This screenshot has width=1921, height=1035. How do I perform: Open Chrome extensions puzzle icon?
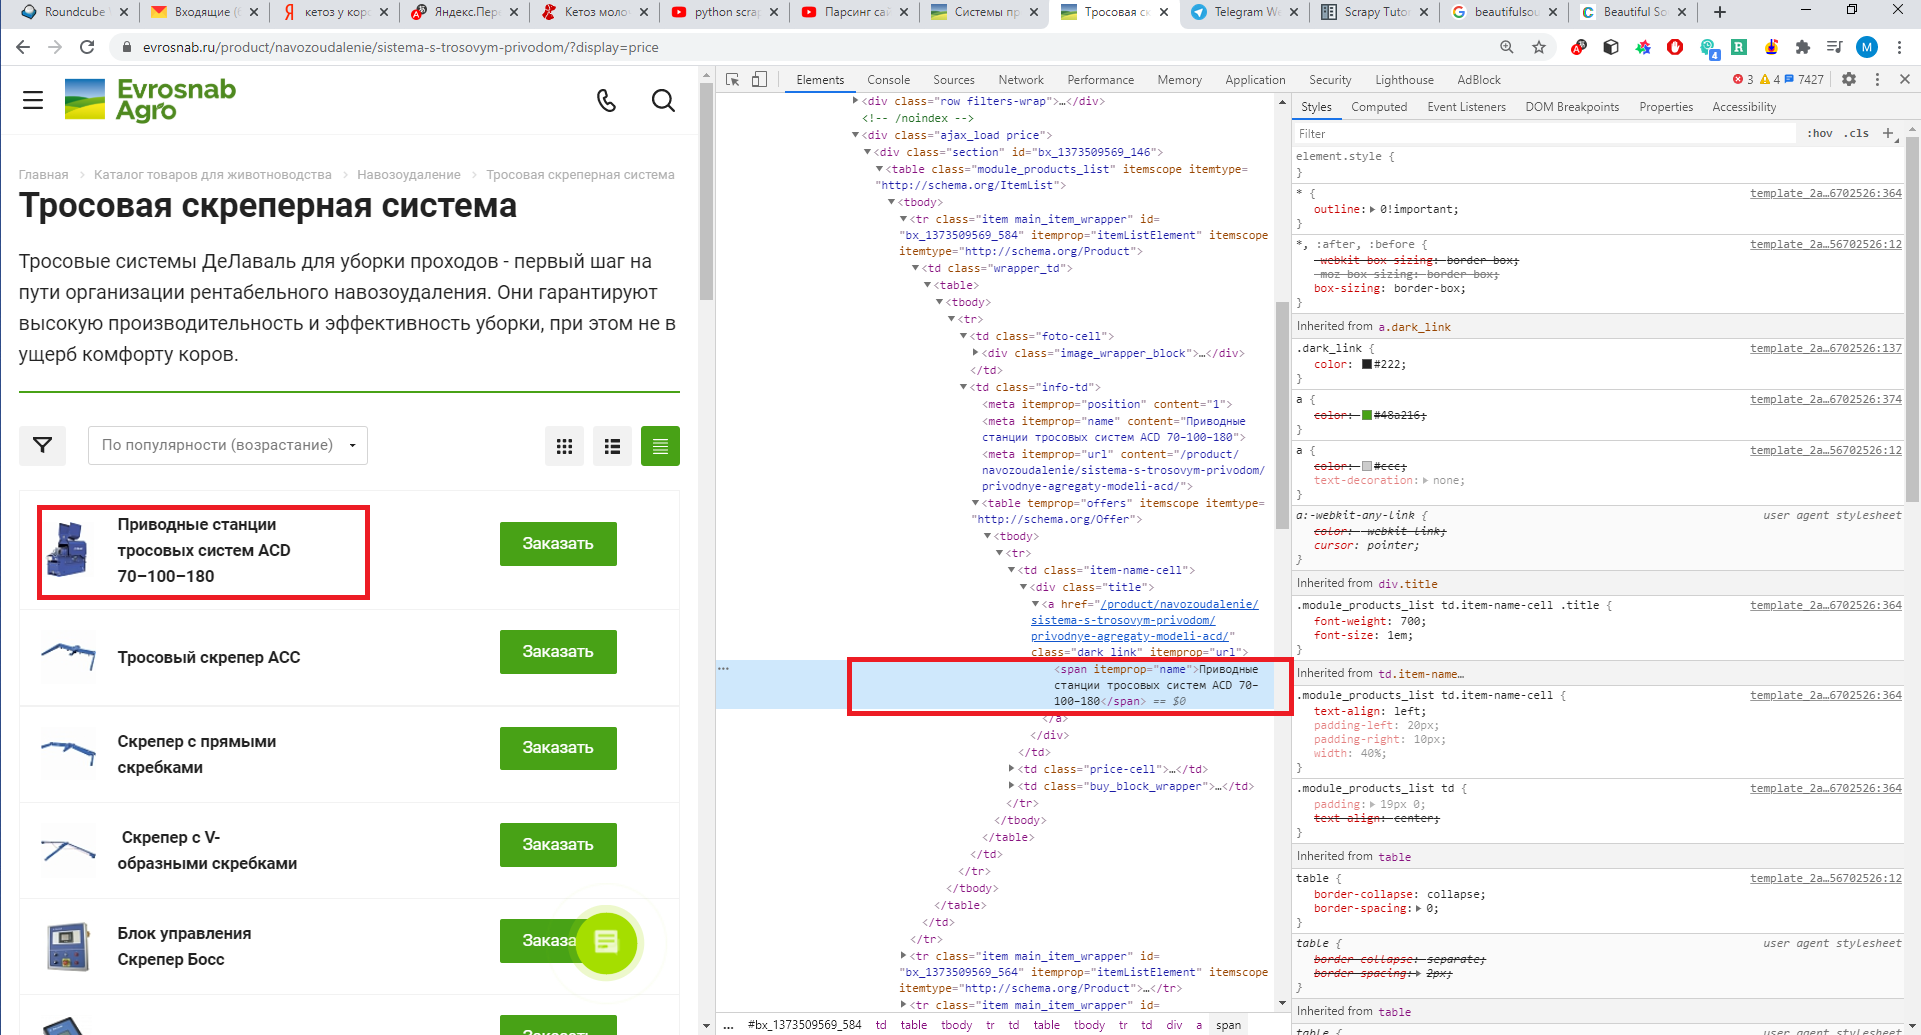[1803, 47]
